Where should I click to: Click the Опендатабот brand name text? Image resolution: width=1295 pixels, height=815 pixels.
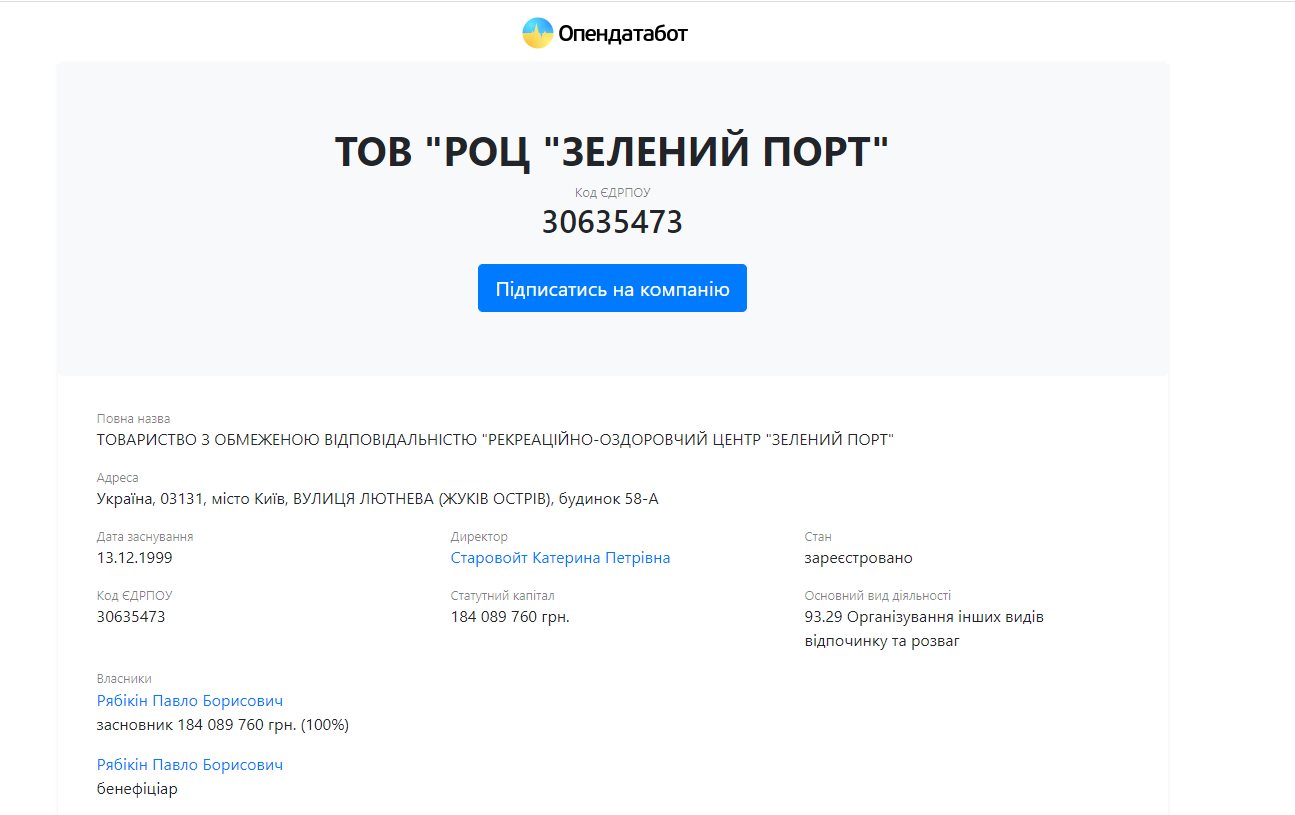[x=623, y=35]
